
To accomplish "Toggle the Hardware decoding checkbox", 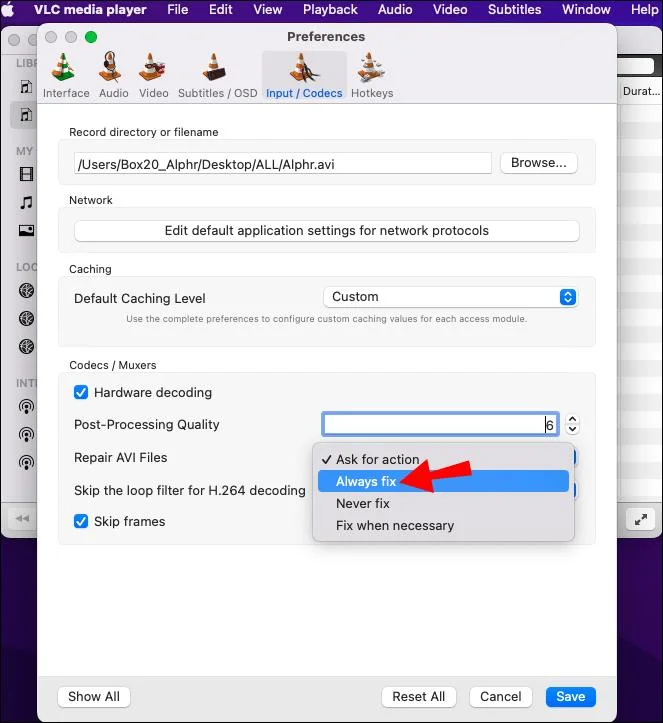I will point(81,392).
